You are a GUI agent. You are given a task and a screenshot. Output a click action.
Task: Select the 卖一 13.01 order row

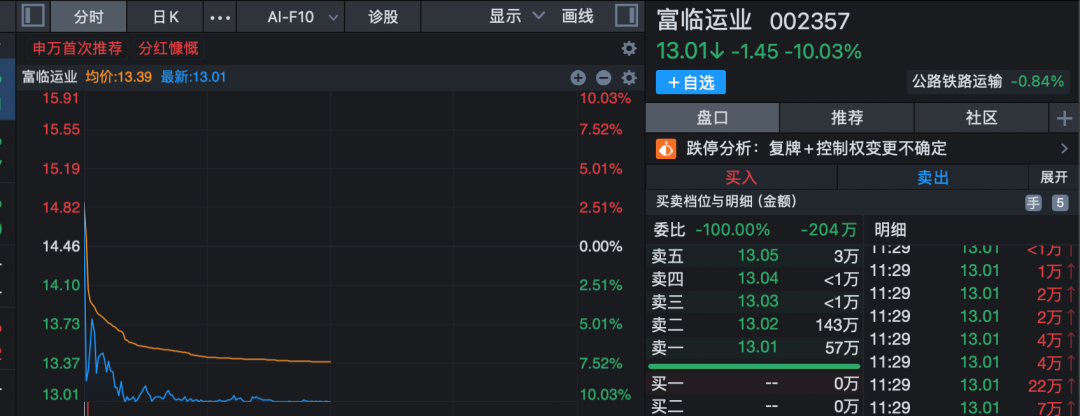tap(754, 347)
